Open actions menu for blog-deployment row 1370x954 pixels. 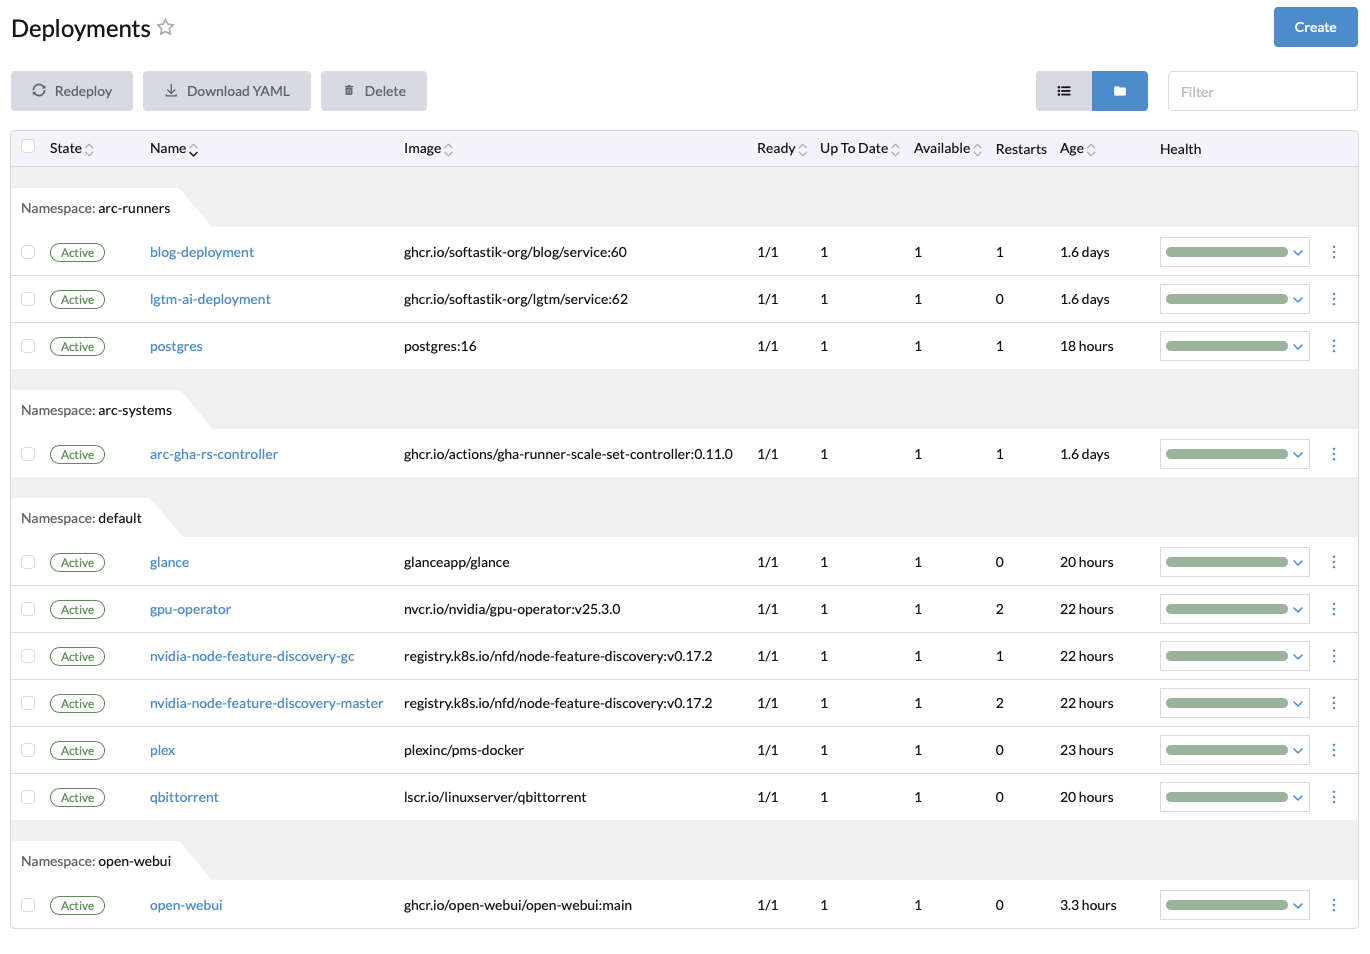coord(1334,252)
